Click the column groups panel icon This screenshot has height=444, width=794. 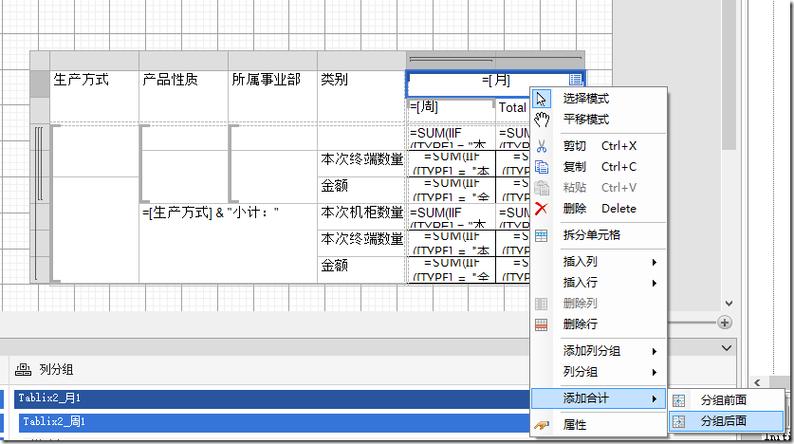click(x=23, y=370)
